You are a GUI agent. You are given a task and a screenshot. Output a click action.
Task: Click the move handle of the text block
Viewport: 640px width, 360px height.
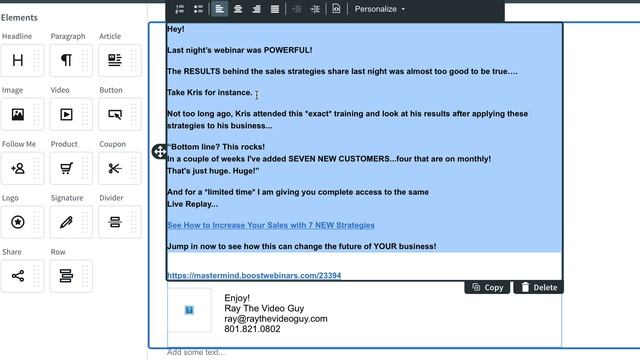coord(159,151)
